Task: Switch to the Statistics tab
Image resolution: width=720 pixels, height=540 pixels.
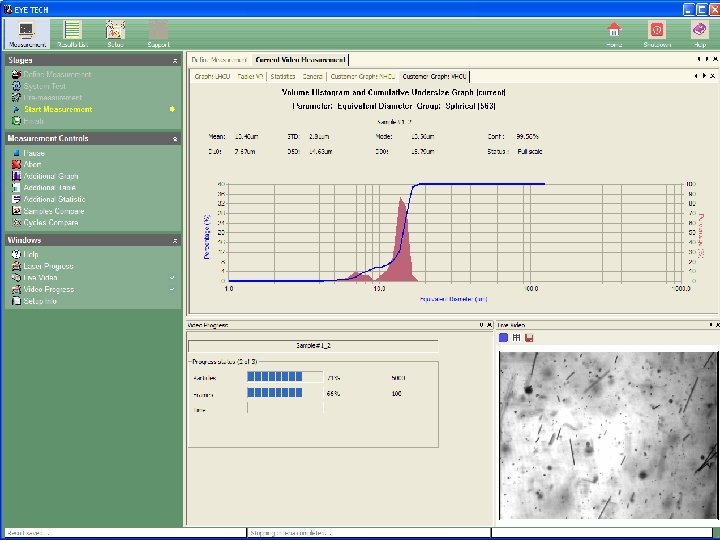Action: [283, 76]
